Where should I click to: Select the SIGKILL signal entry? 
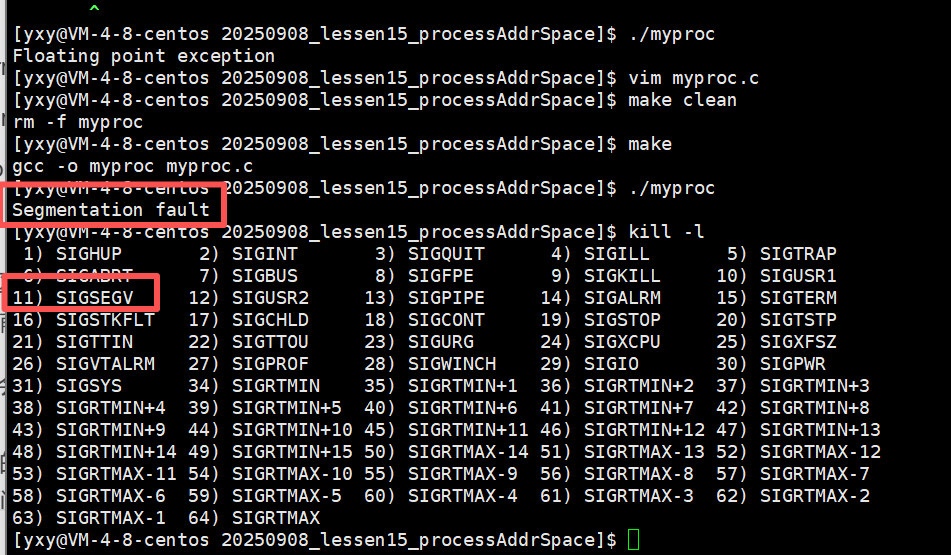pyautogui.click(x=605, y=276)
